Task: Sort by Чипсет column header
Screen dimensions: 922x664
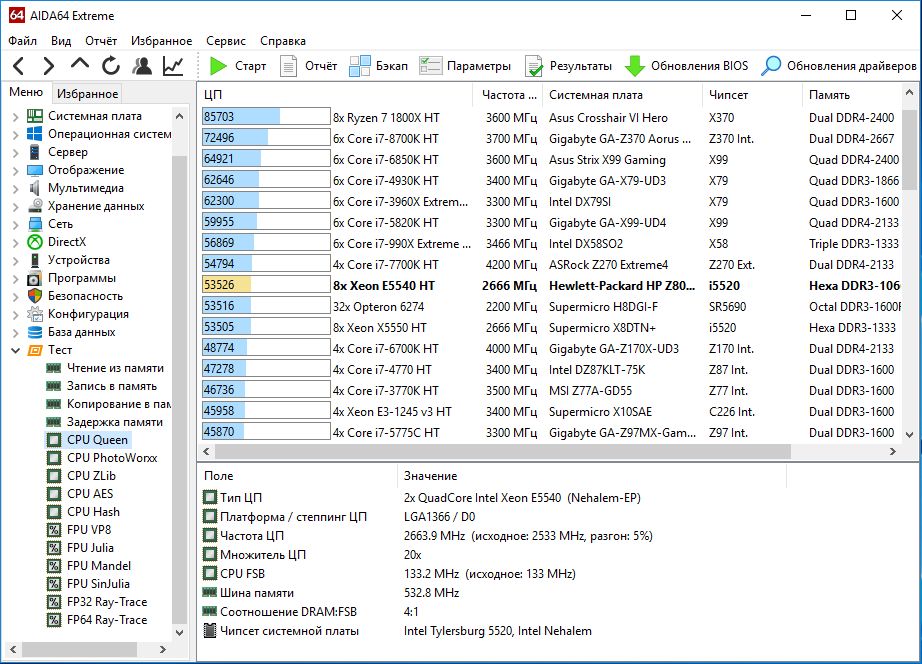Action: tap(728, 94)
